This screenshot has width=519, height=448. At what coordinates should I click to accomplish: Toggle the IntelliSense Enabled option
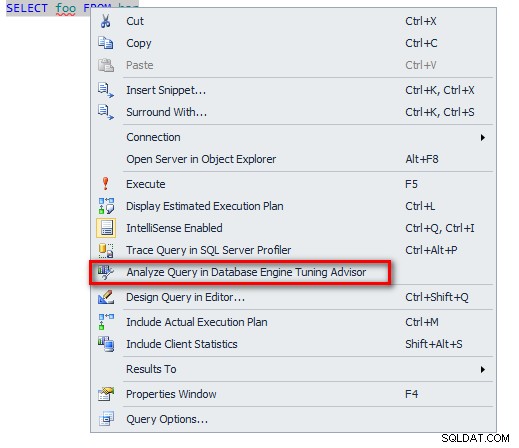coord(292,228)
